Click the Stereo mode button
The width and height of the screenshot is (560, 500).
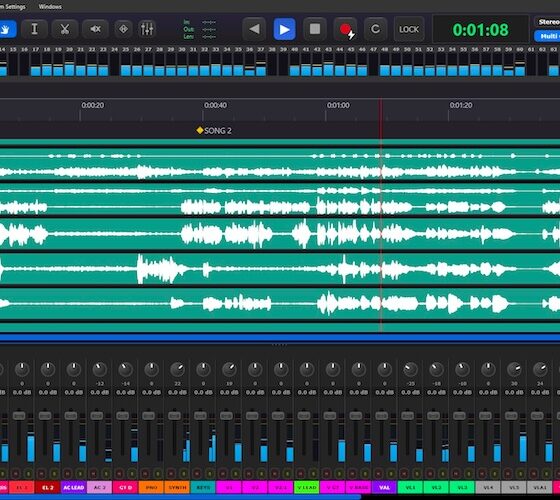(548, 22)
